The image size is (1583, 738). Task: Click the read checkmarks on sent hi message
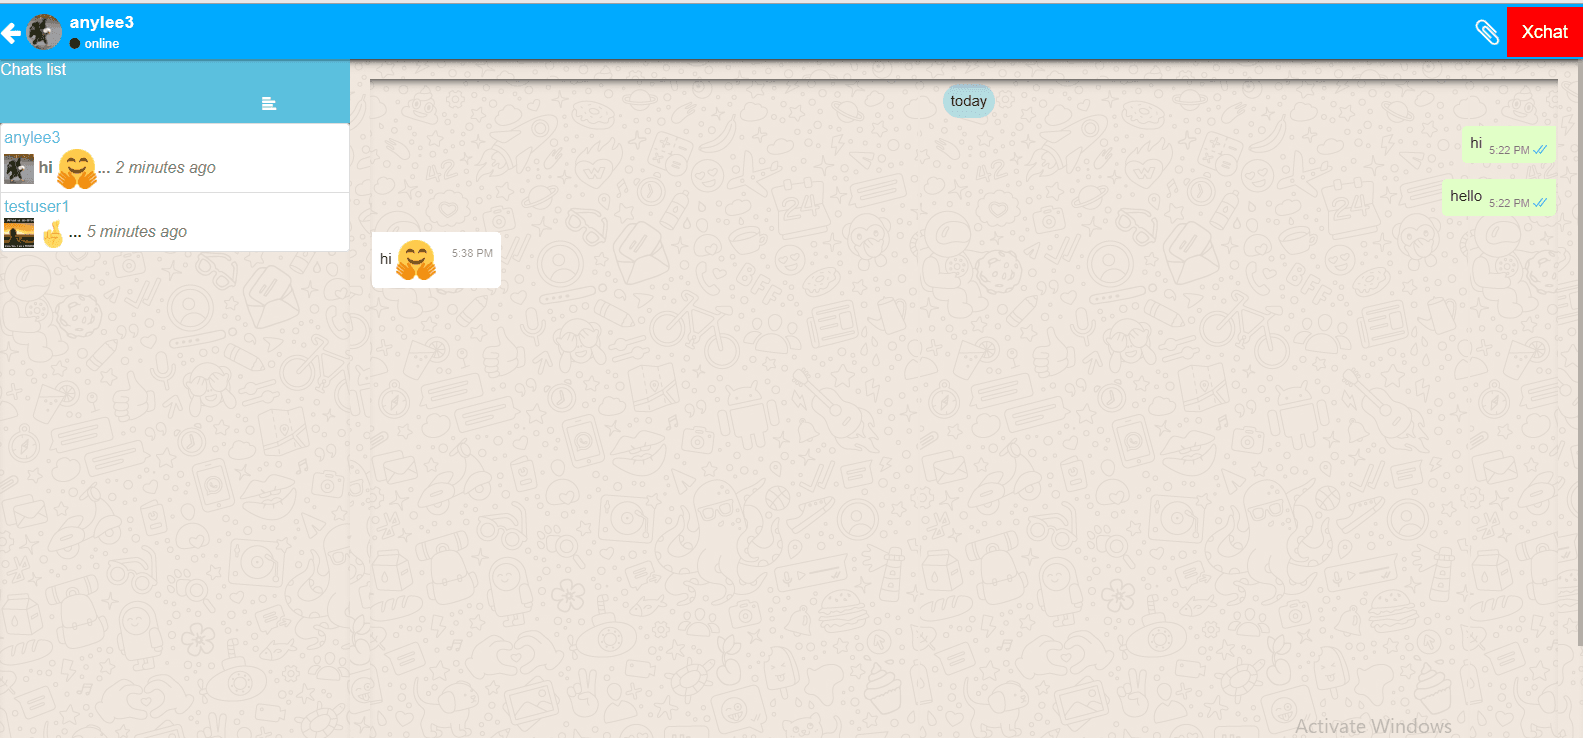click(1540, 150)
